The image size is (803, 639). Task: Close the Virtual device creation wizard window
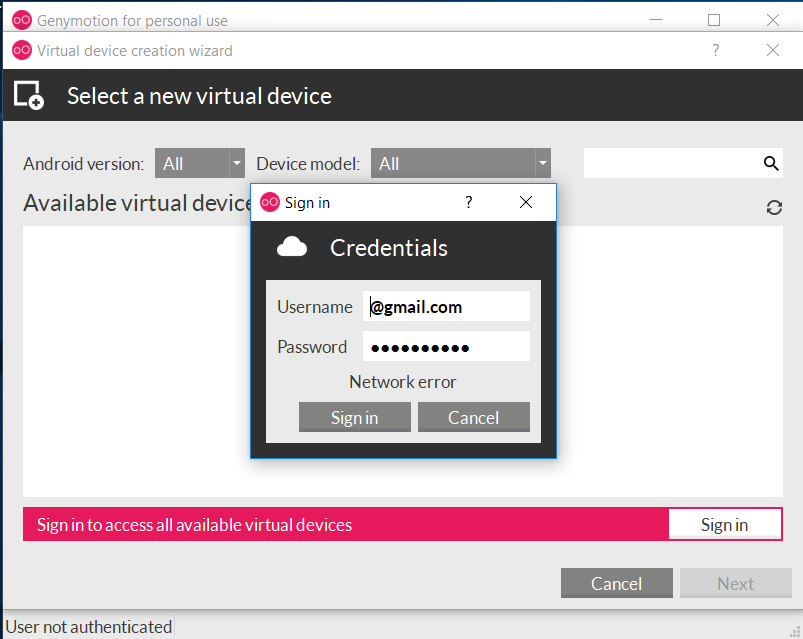(773, 50)
